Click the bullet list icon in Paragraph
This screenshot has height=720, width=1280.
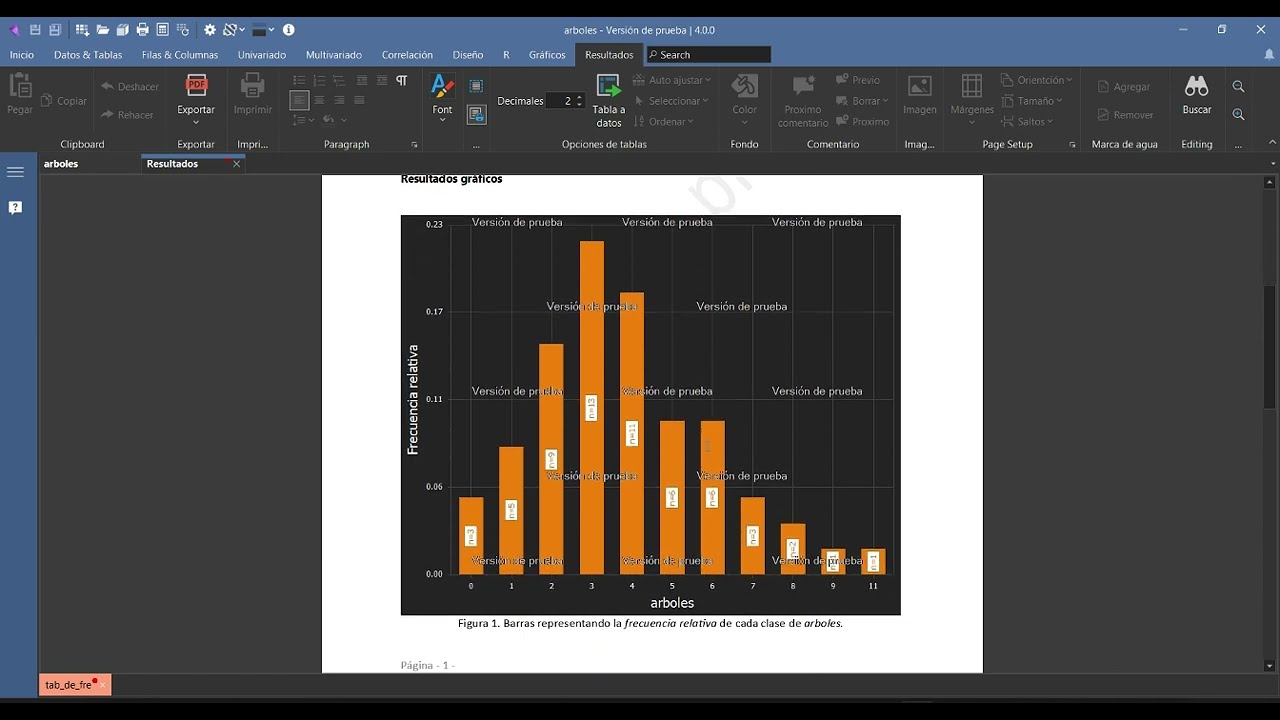pyautogui.click(x=299, y=80)
